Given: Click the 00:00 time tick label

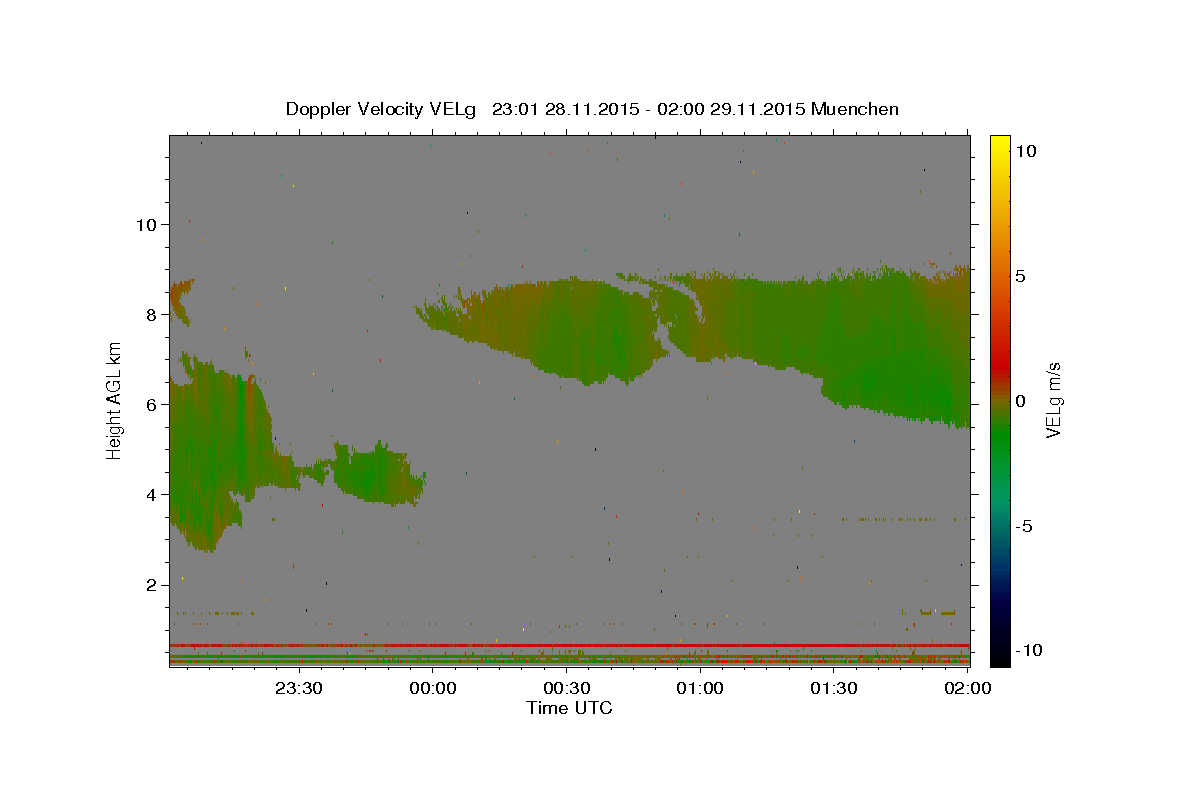Looking at the screenshot, I should point(433,688).
